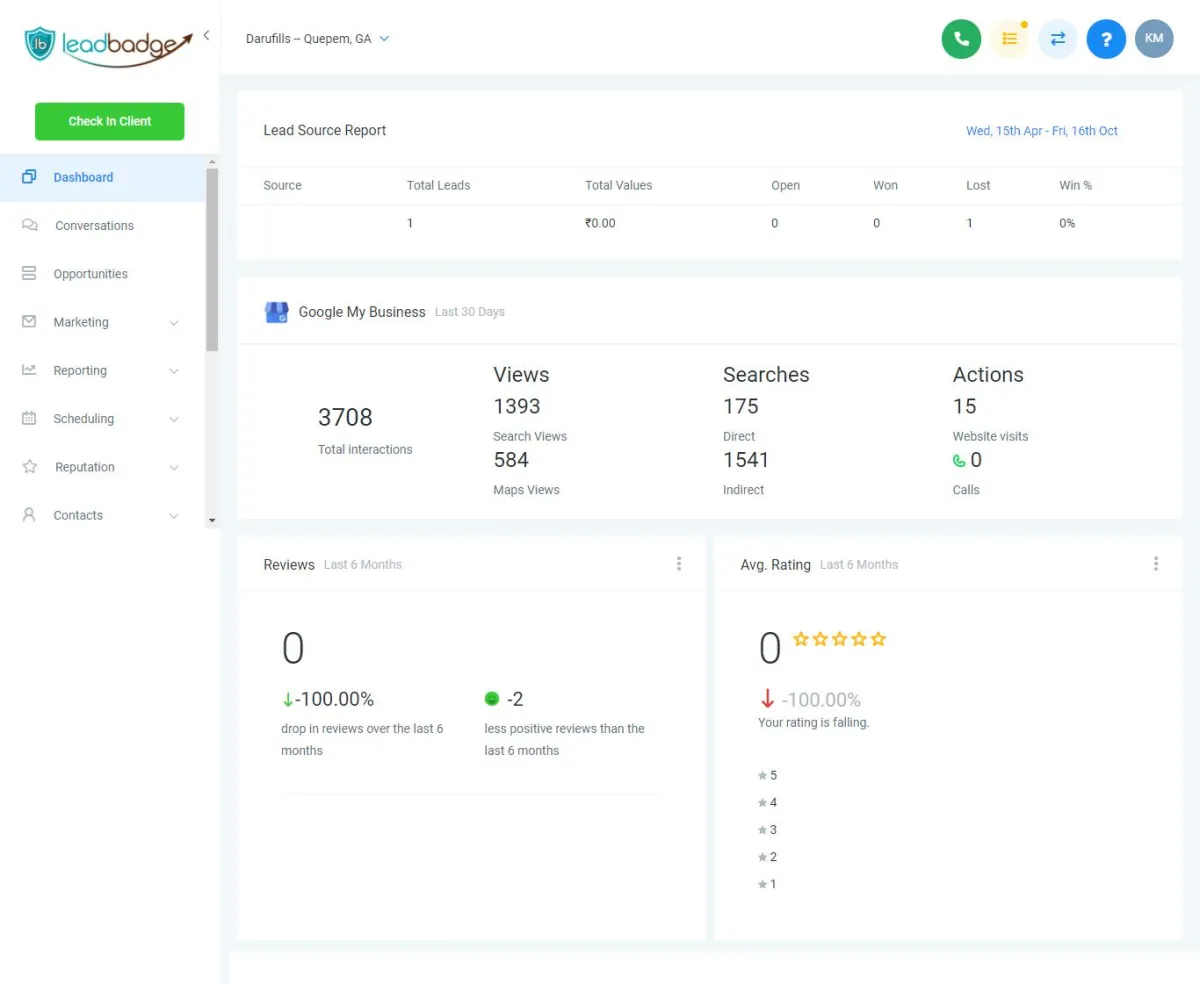The height and width of the screenshot is (984, 1200).
Task: Click the Open column header
Action: point(785,185)
